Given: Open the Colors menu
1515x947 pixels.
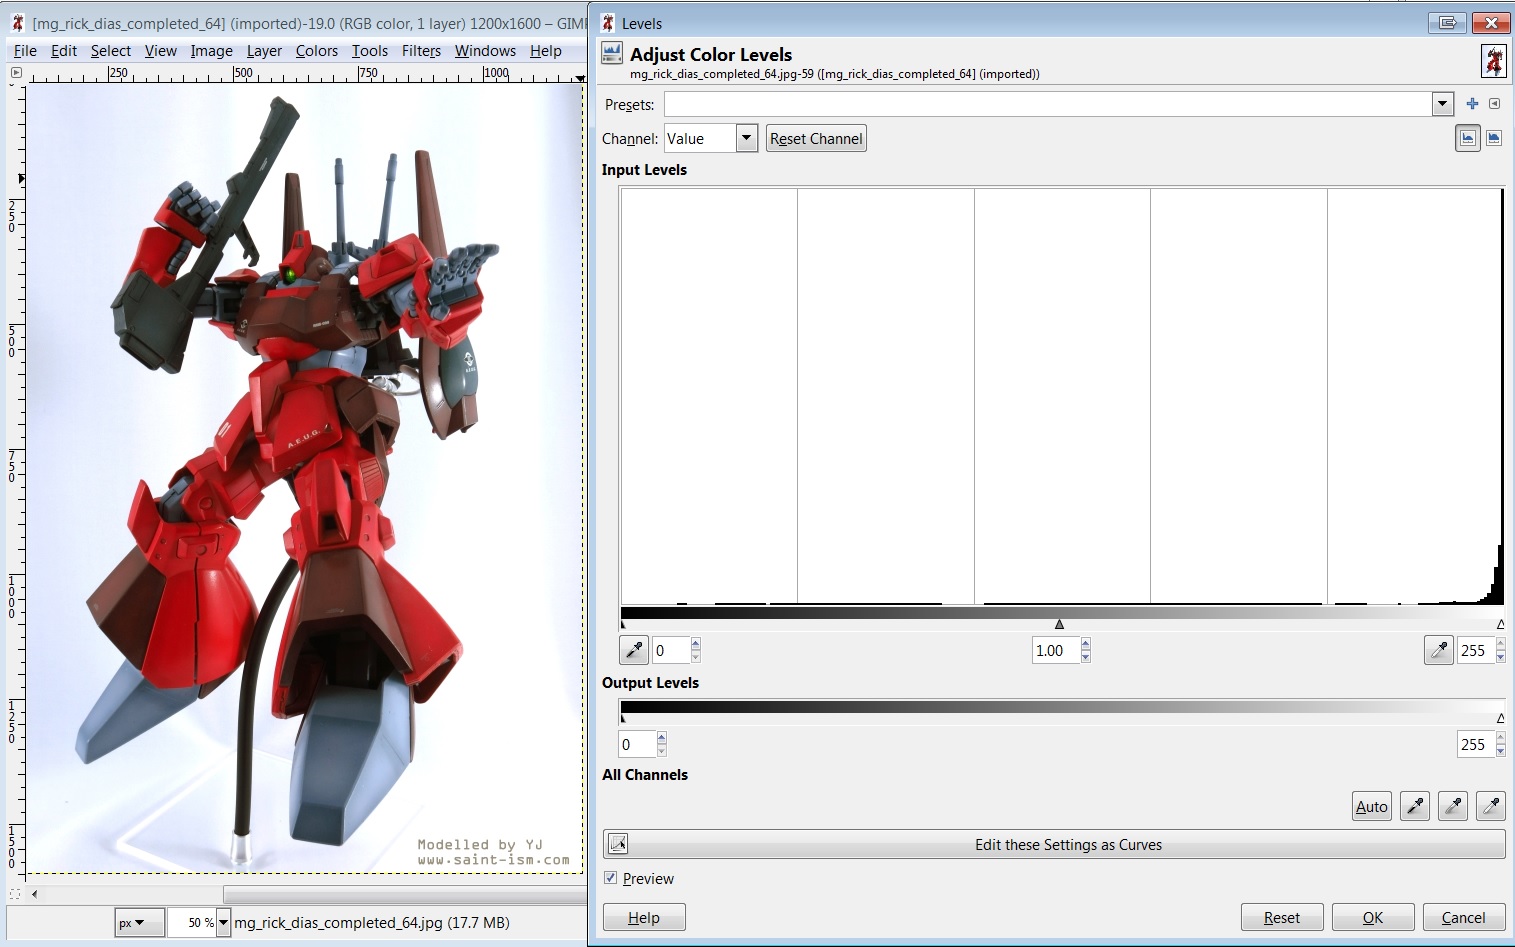Looking at the screenshot, I should (x=317, y=51).
